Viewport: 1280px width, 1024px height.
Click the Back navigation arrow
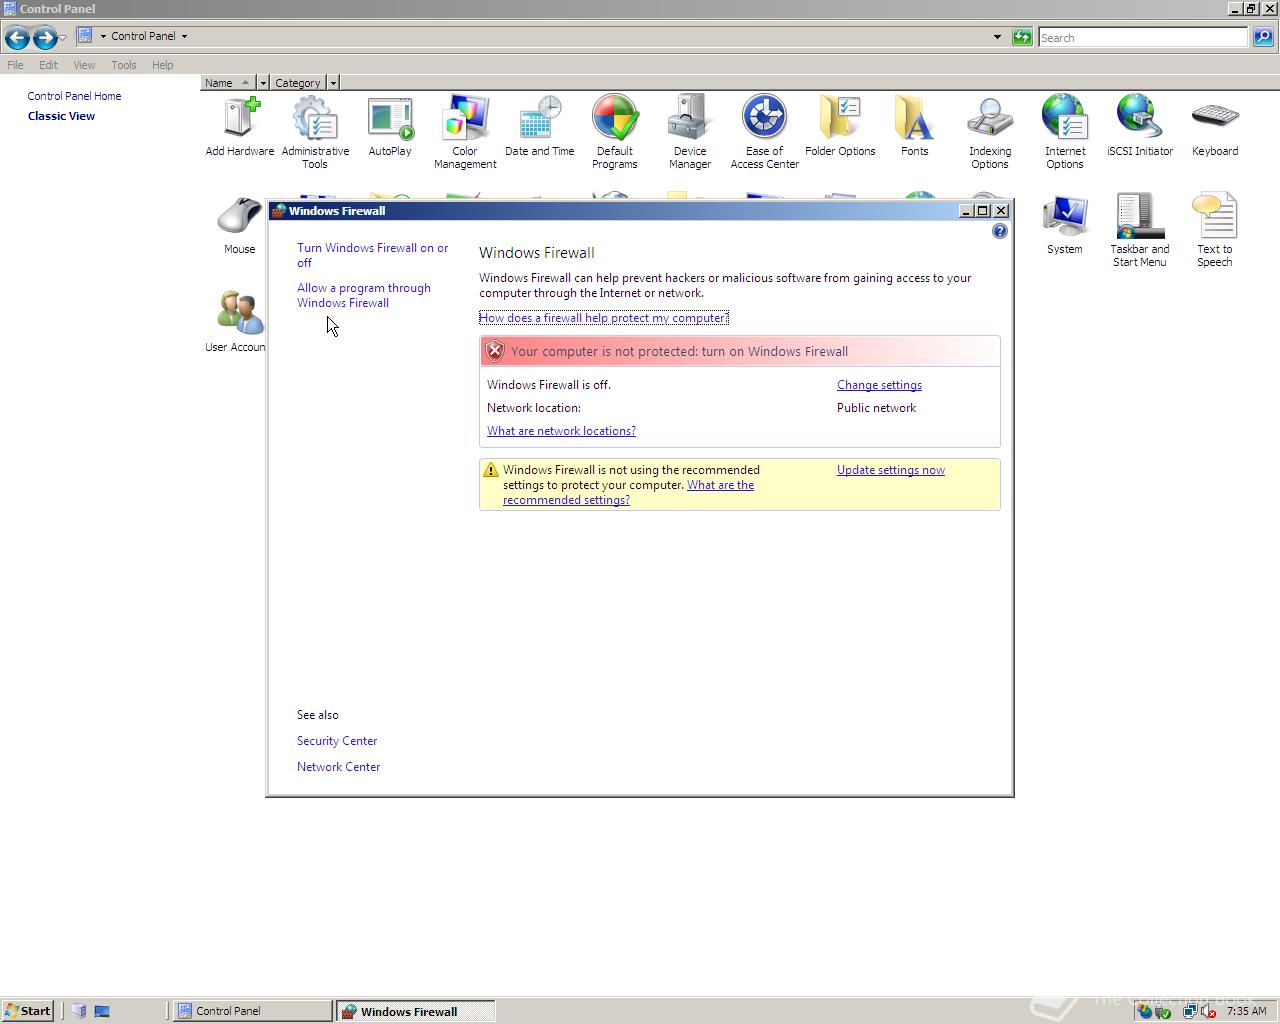[x=17, y=38]
